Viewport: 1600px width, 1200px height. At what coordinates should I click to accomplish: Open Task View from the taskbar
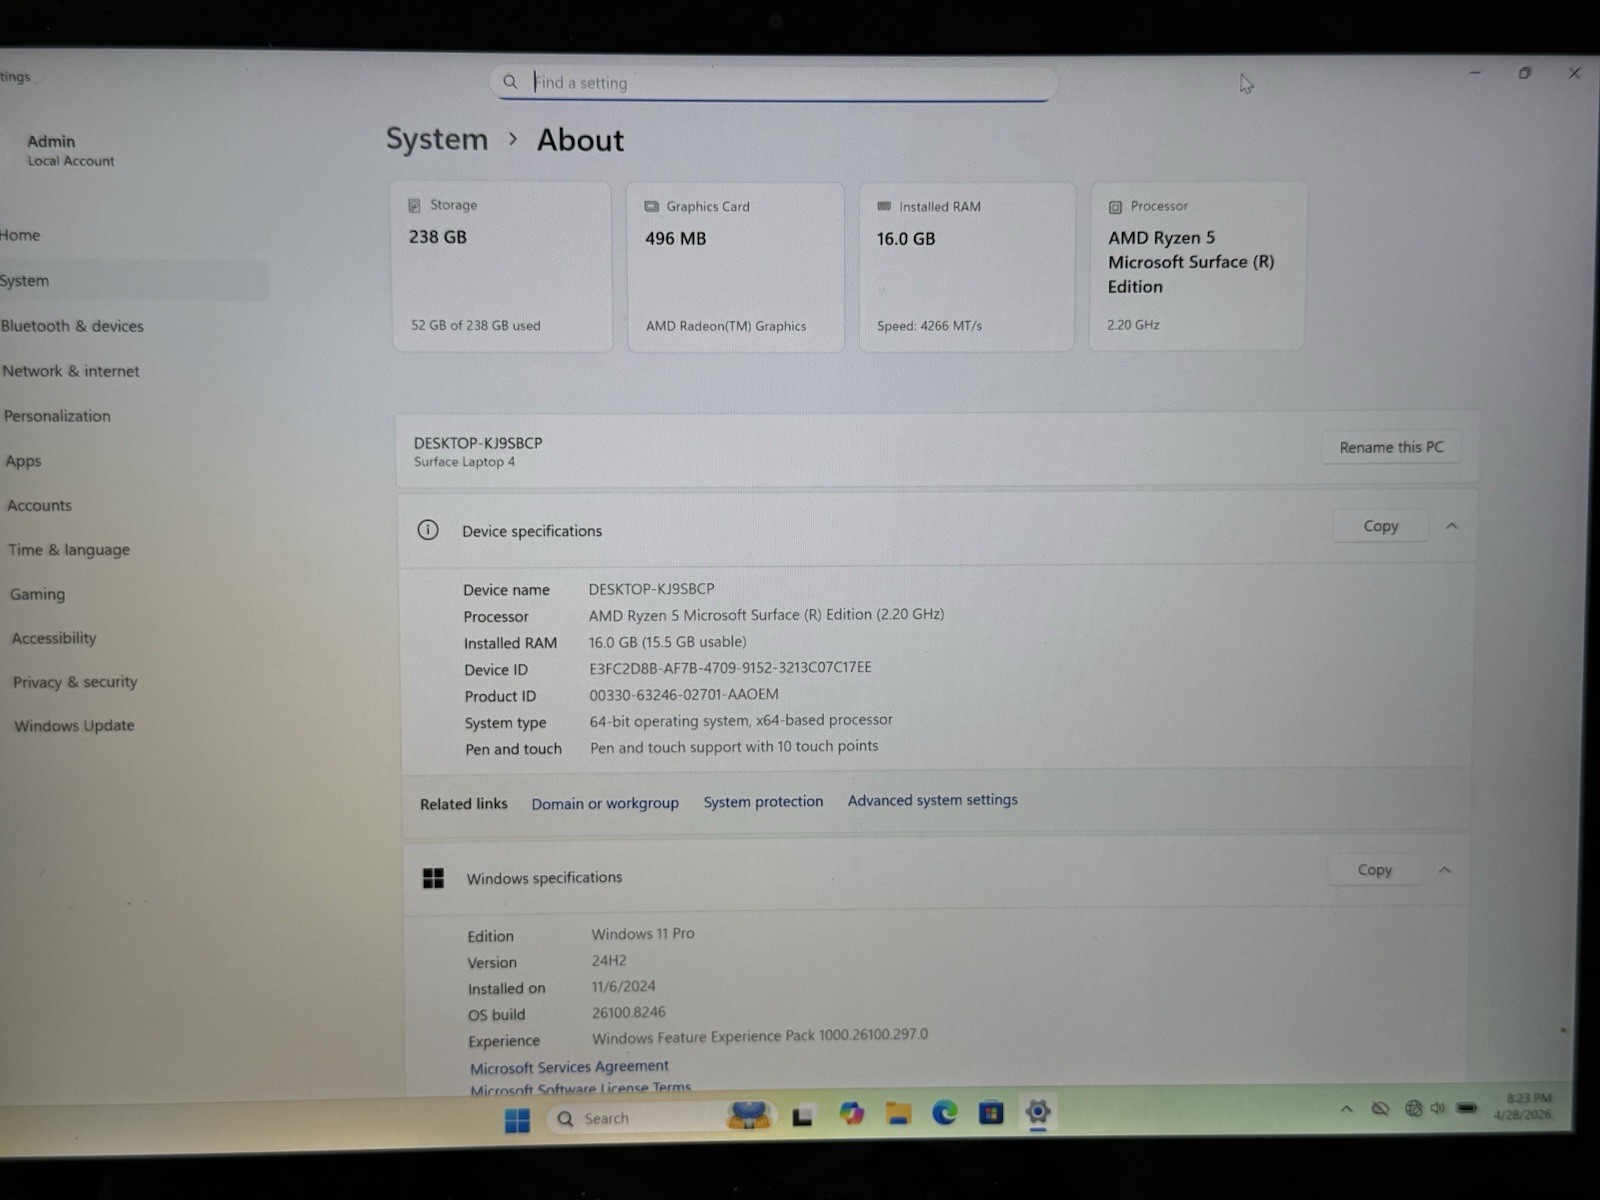coord(802,1117)
